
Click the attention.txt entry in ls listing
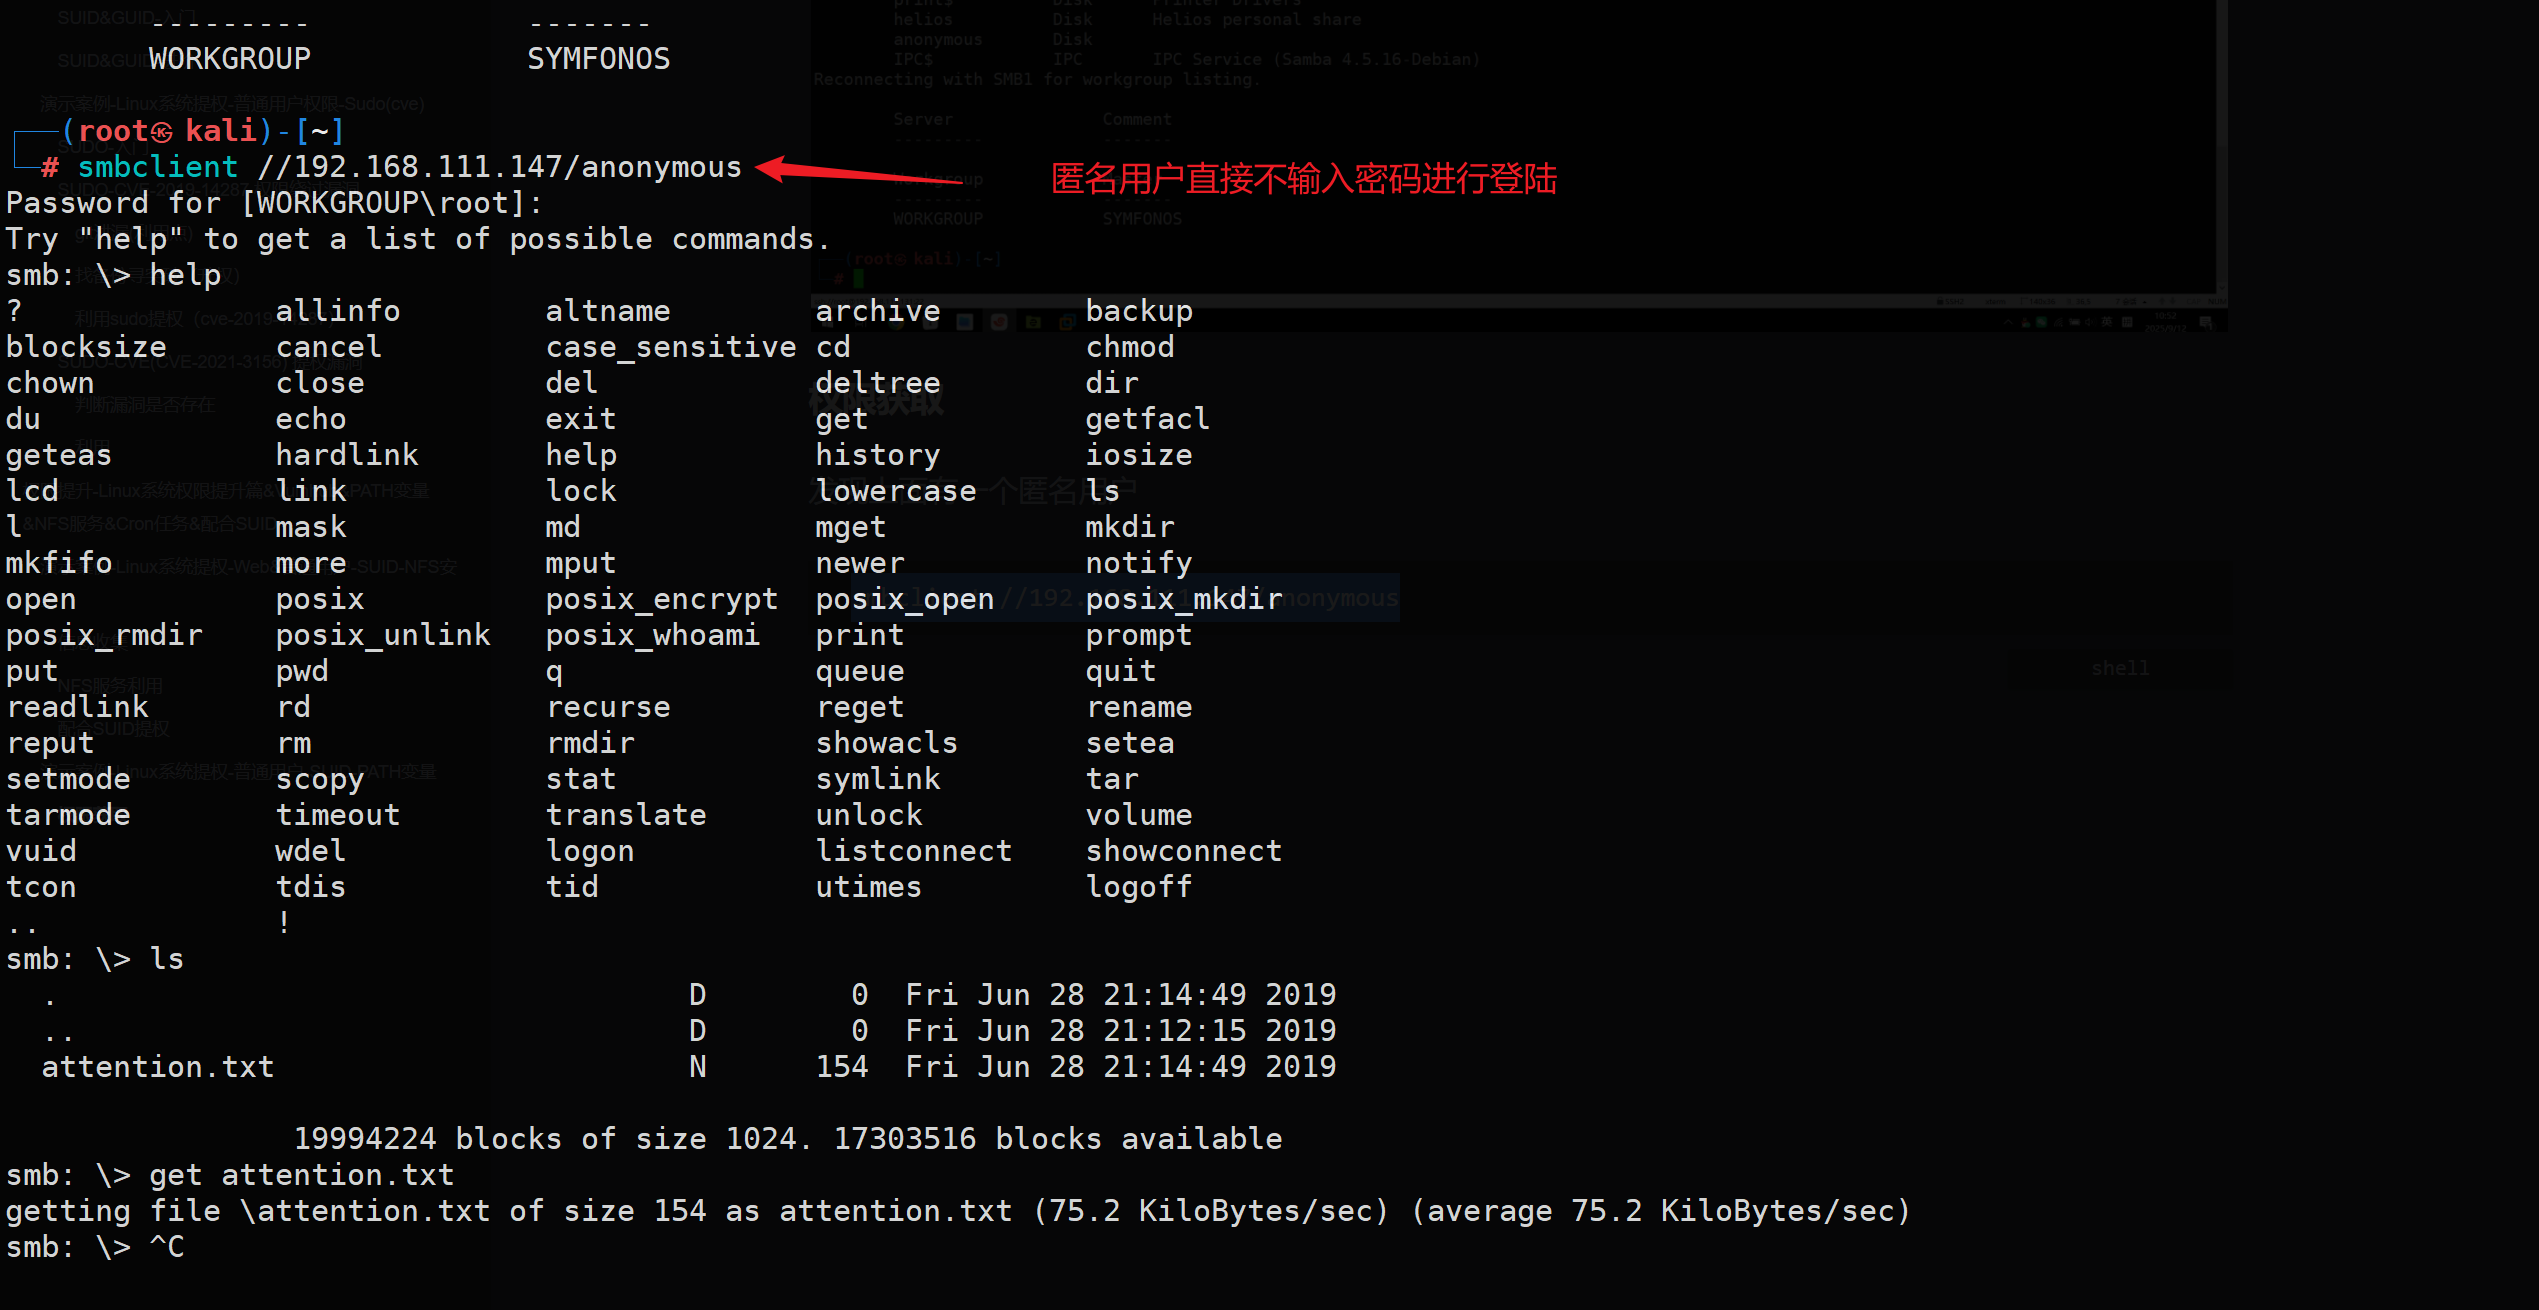(x=158, y=1067)
